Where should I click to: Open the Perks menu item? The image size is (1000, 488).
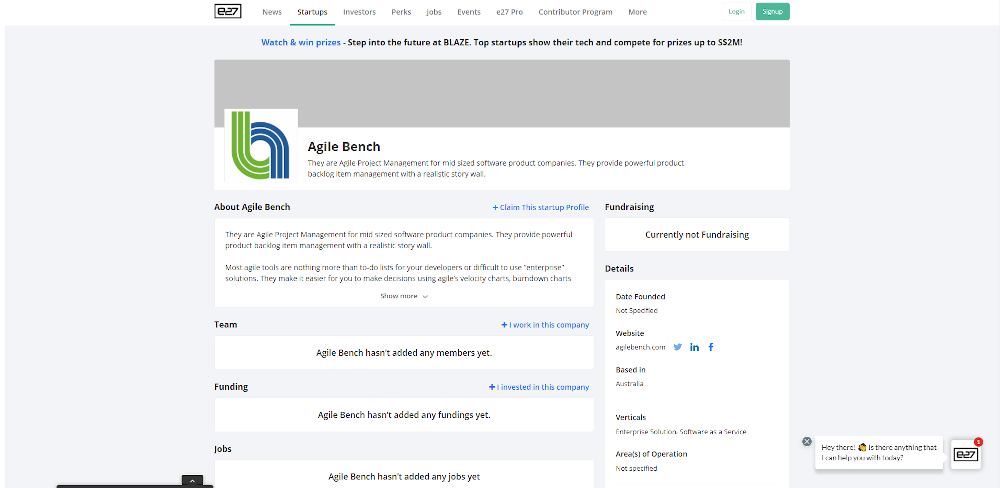pyautogui.click(x=401, y=12)
